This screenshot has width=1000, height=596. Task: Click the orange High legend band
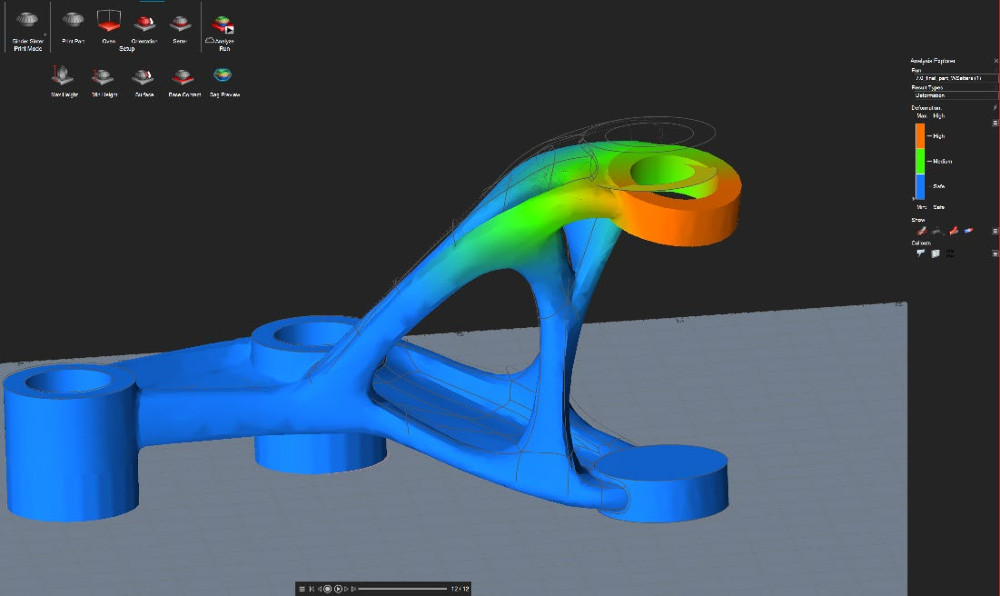[x=920, y=135]
